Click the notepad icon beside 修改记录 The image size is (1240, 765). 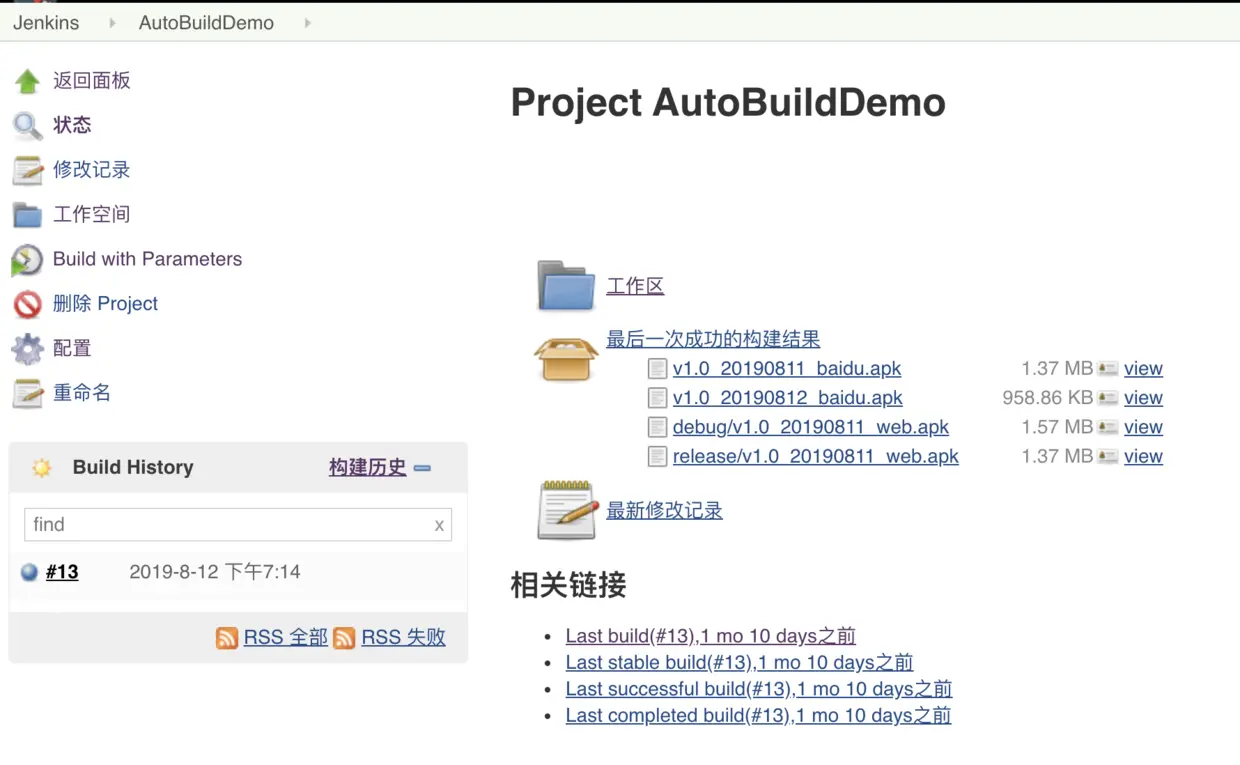point(27,170)
